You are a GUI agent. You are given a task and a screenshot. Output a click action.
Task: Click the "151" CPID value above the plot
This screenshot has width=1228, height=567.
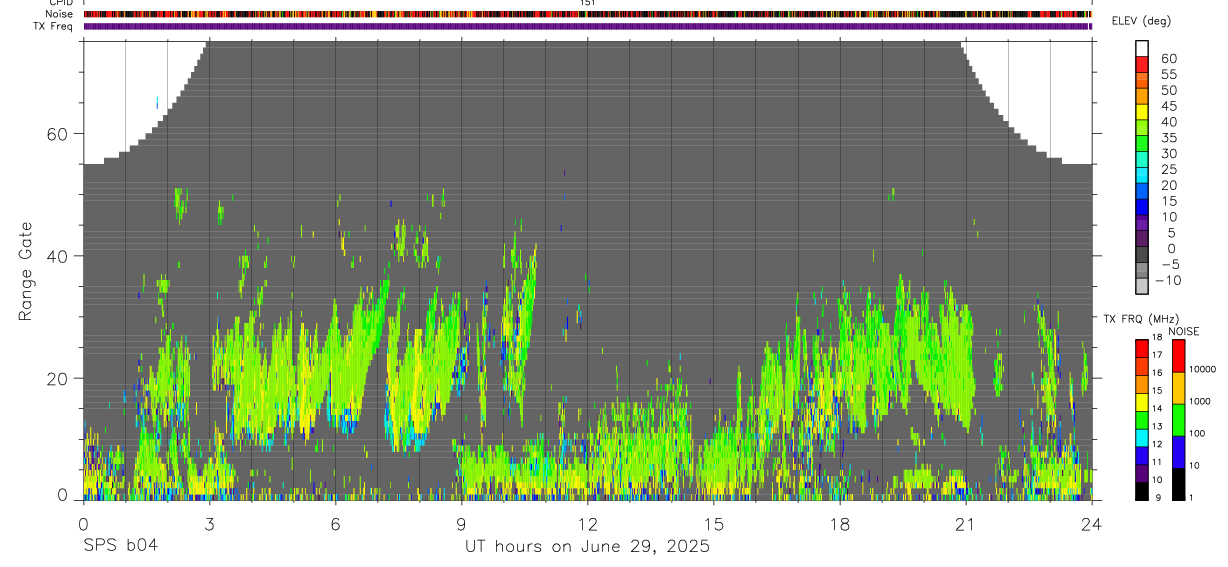588,3
